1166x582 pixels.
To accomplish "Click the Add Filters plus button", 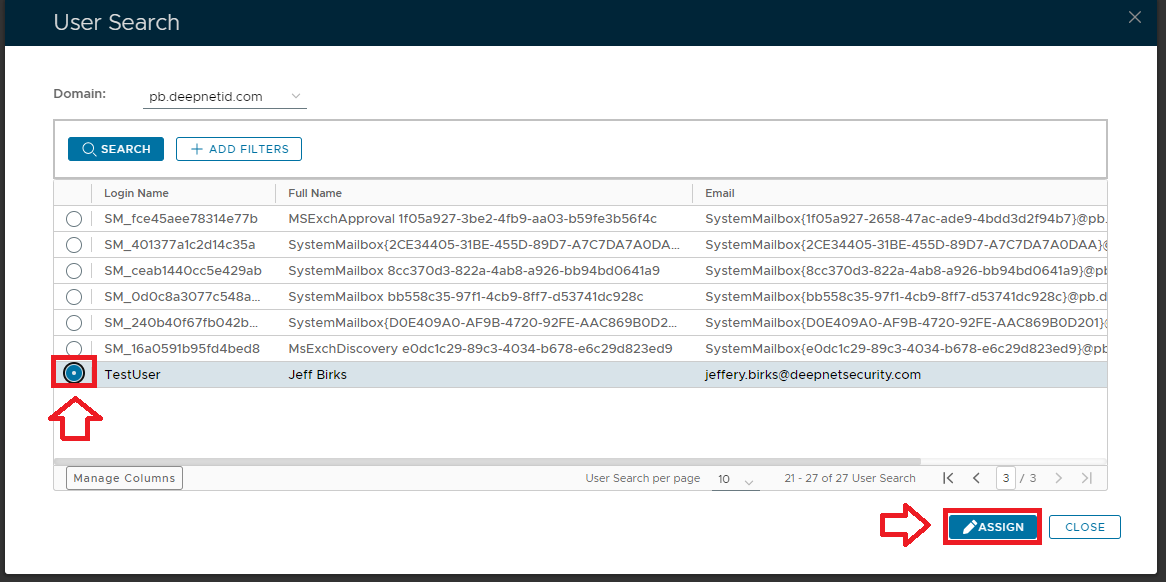I will 239,149.
